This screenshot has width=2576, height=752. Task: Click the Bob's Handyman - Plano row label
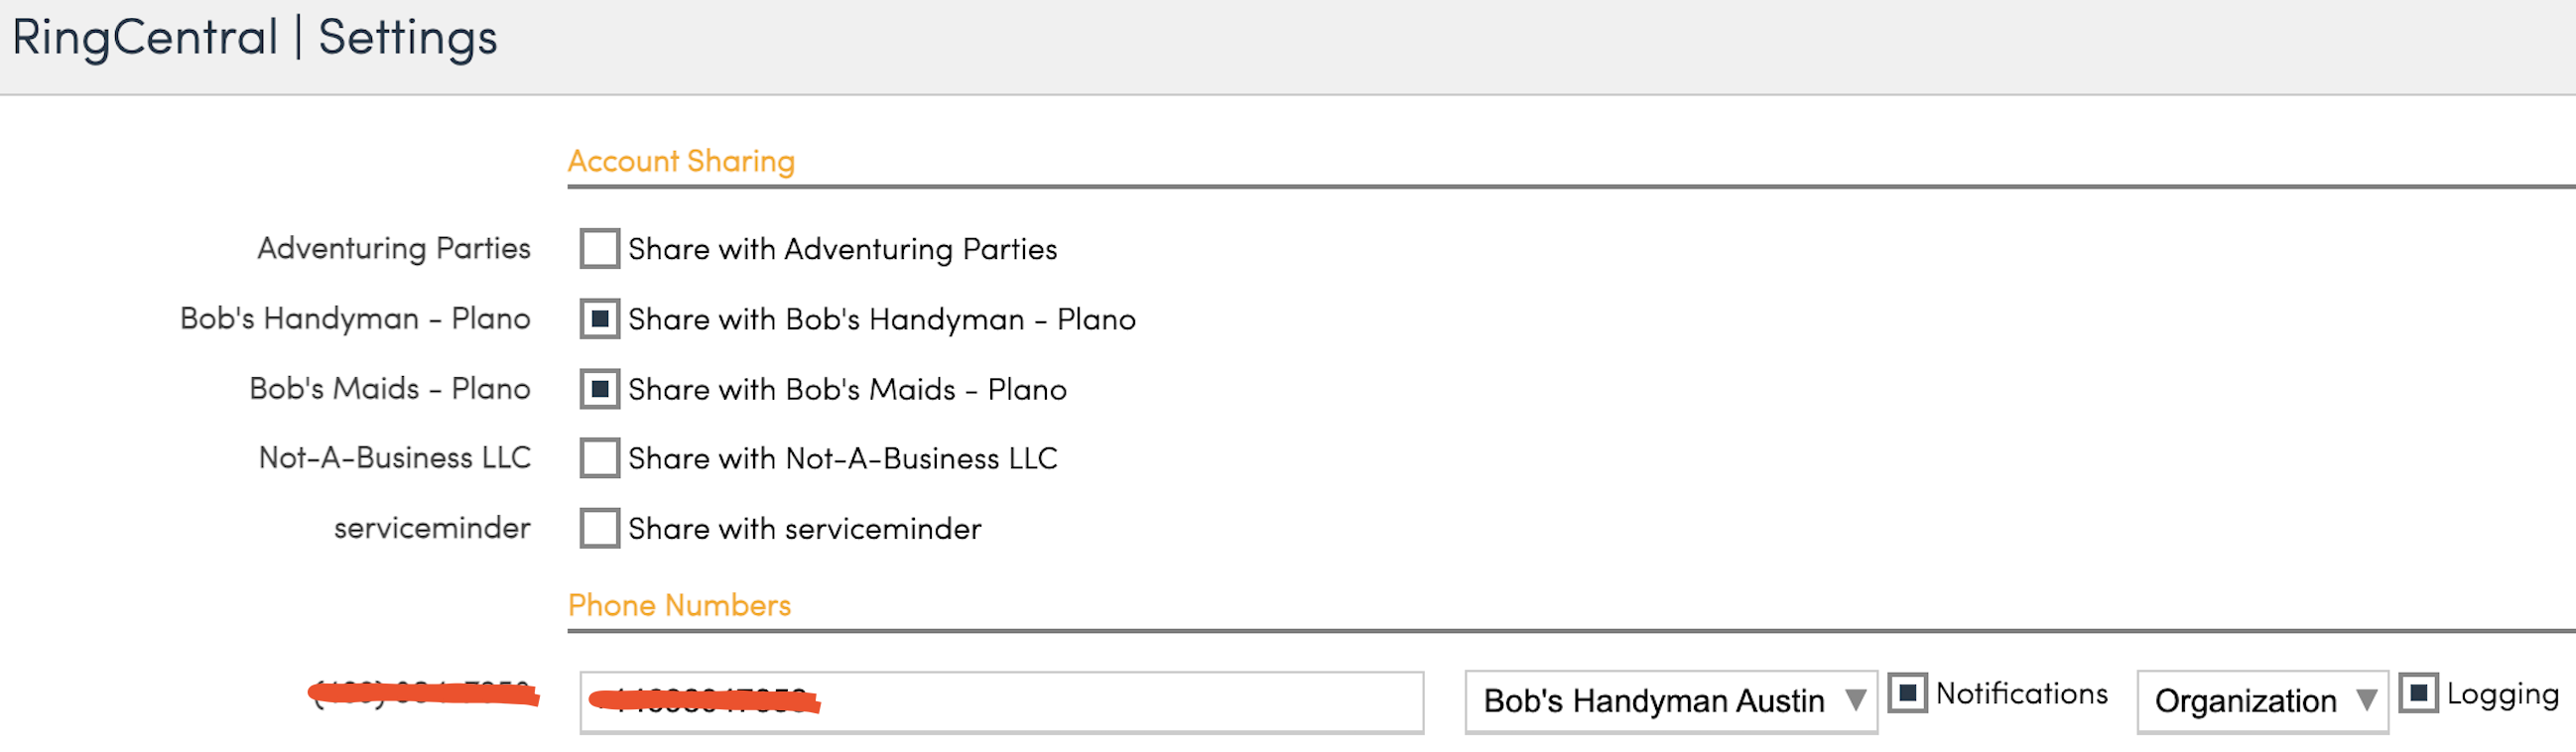tap(355, 318)
